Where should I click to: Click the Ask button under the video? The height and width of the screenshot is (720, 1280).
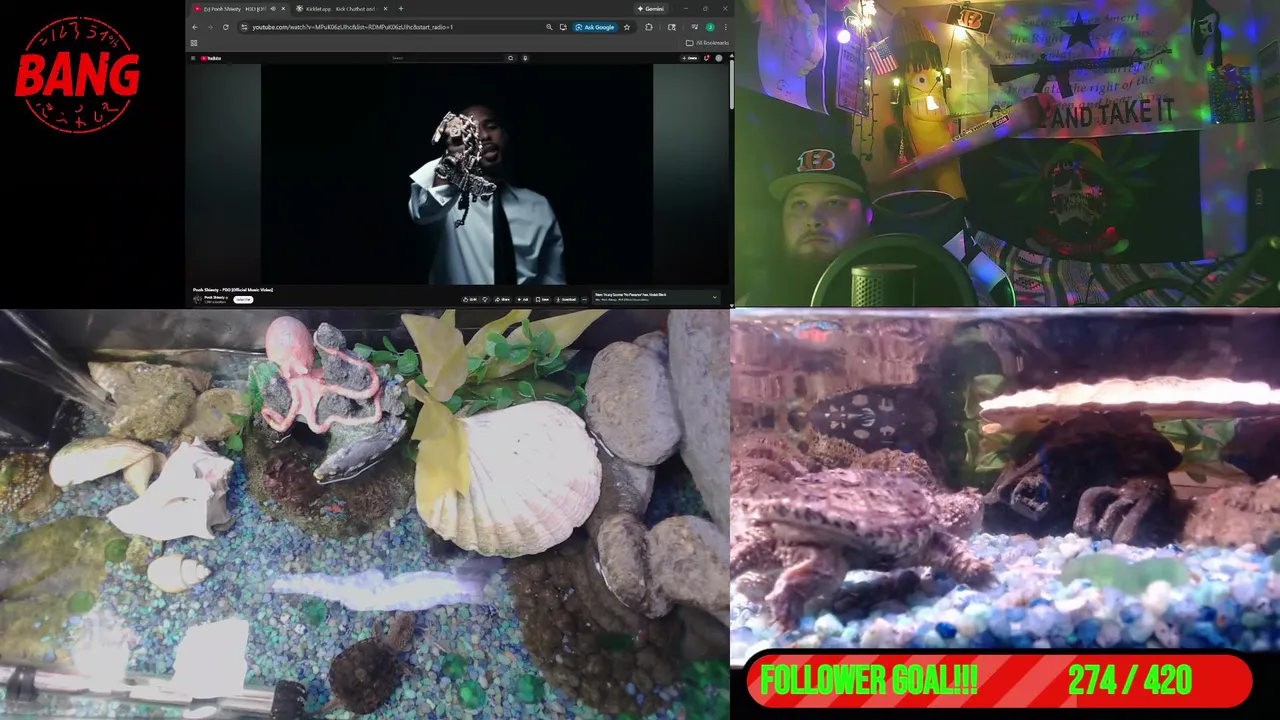tap(522, 299)
